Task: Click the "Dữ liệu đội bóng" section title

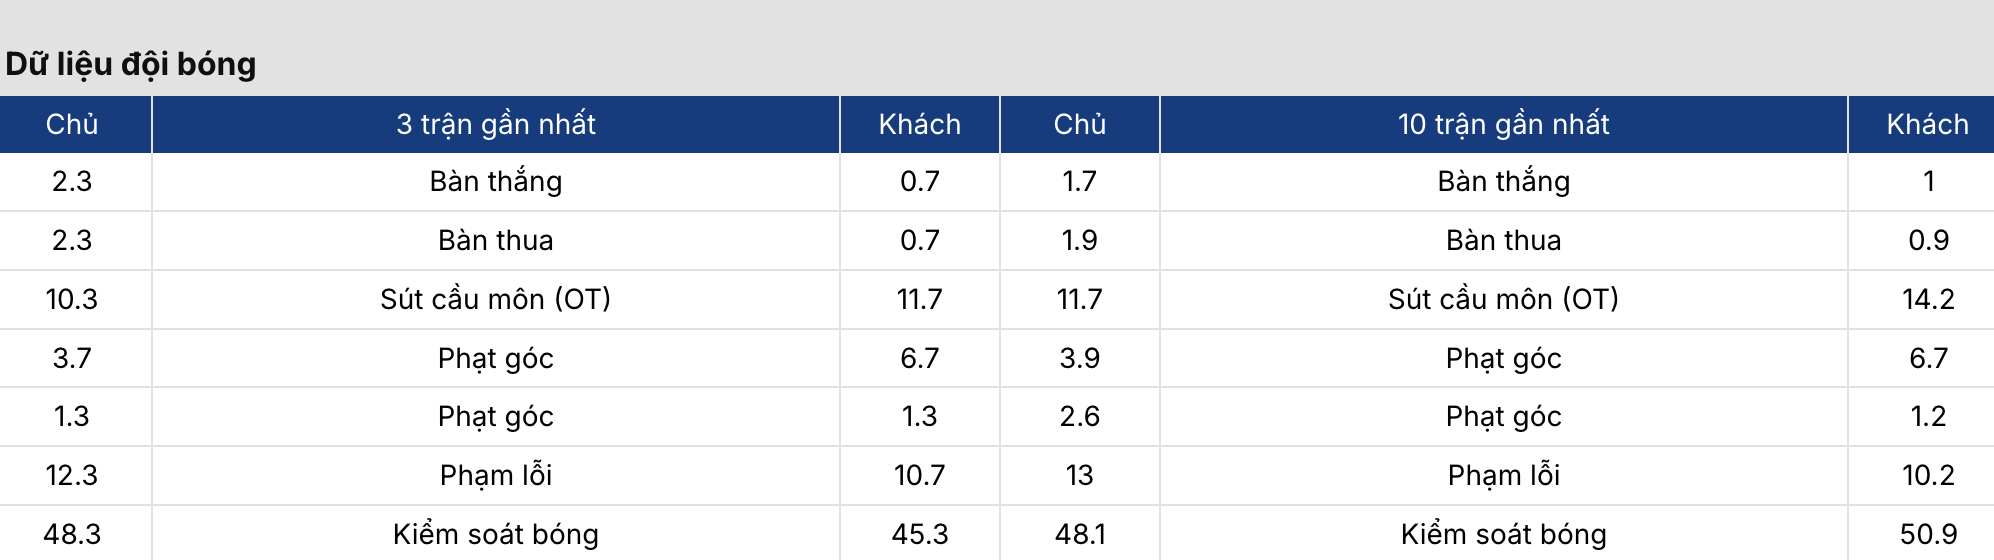Action: (131, 64)
